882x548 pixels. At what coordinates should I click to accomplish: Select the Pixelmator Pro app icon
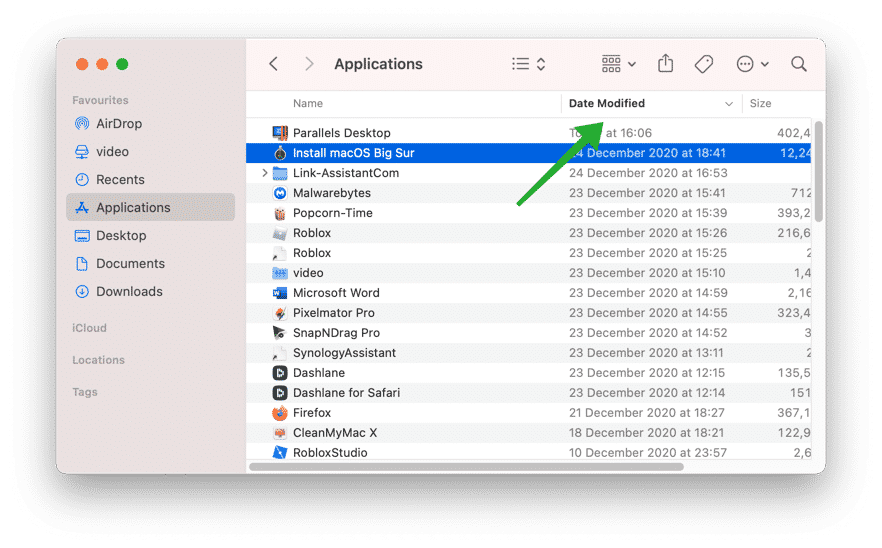point(280,313)
